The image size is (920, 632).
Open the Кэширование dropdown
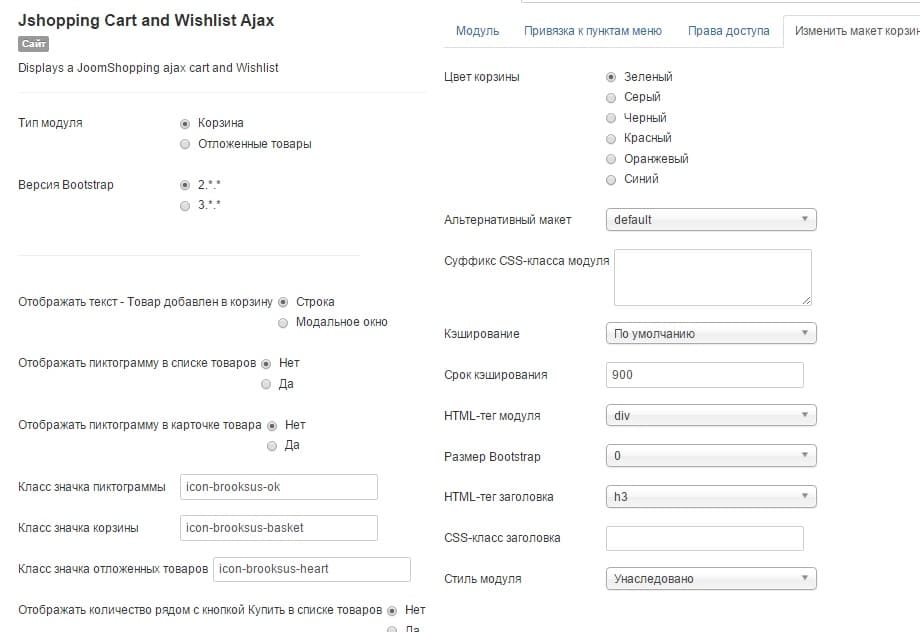pos(711,333)
